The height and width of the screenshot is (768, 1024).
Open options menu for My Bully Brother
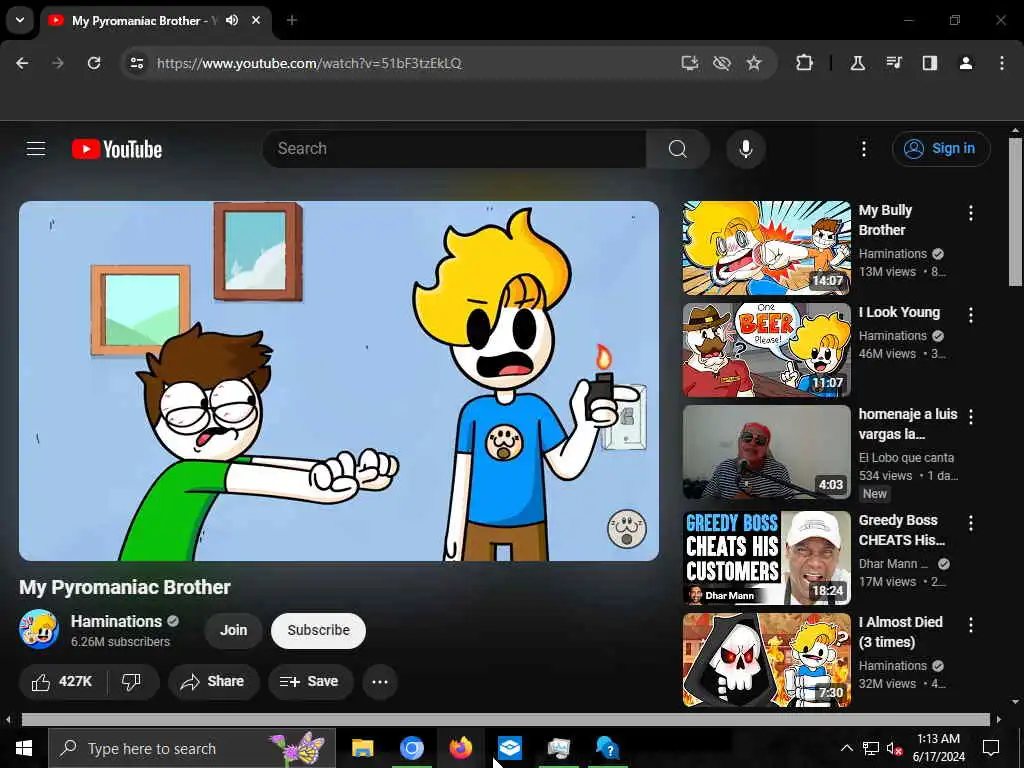970,213
